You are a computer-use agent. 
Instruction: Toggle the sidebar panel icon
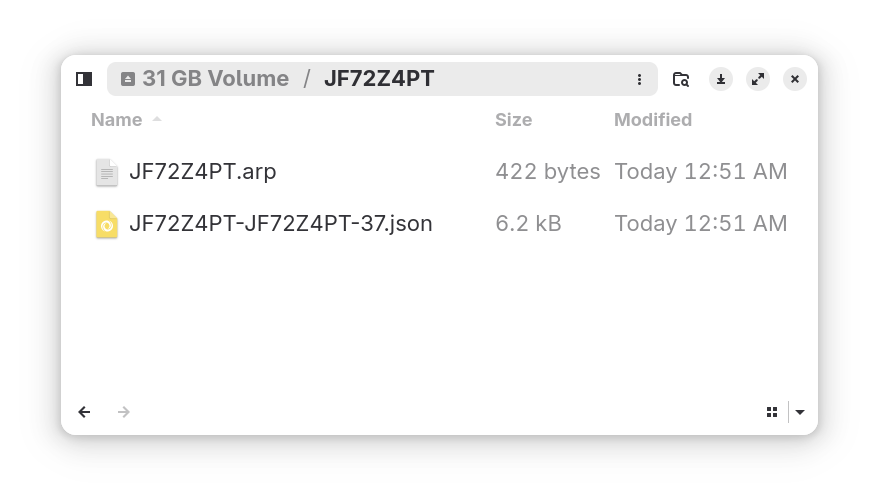[x=84, y=79]
